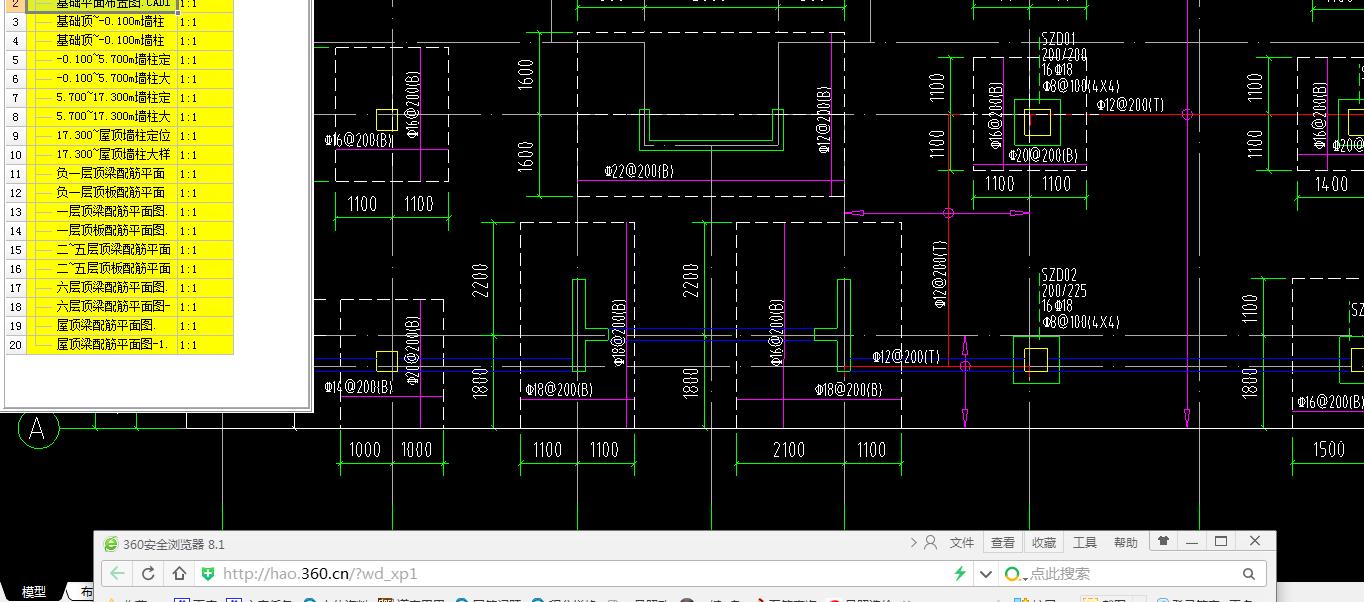Select row 19 屋顶梁配筋平面图
Screen dimensions: 1364x602
[119, 326]
